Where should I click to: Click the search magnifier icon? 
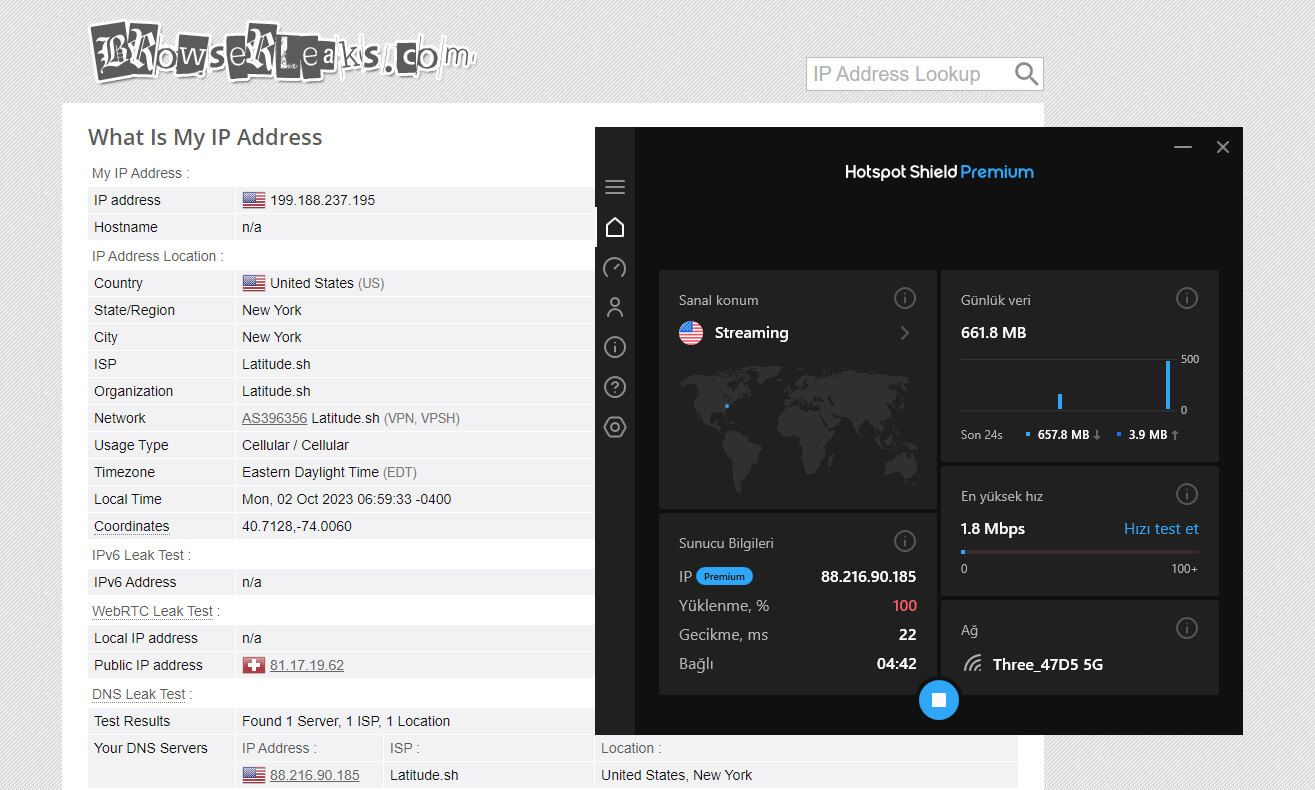pyautogui.click(x=1026, y=74)
